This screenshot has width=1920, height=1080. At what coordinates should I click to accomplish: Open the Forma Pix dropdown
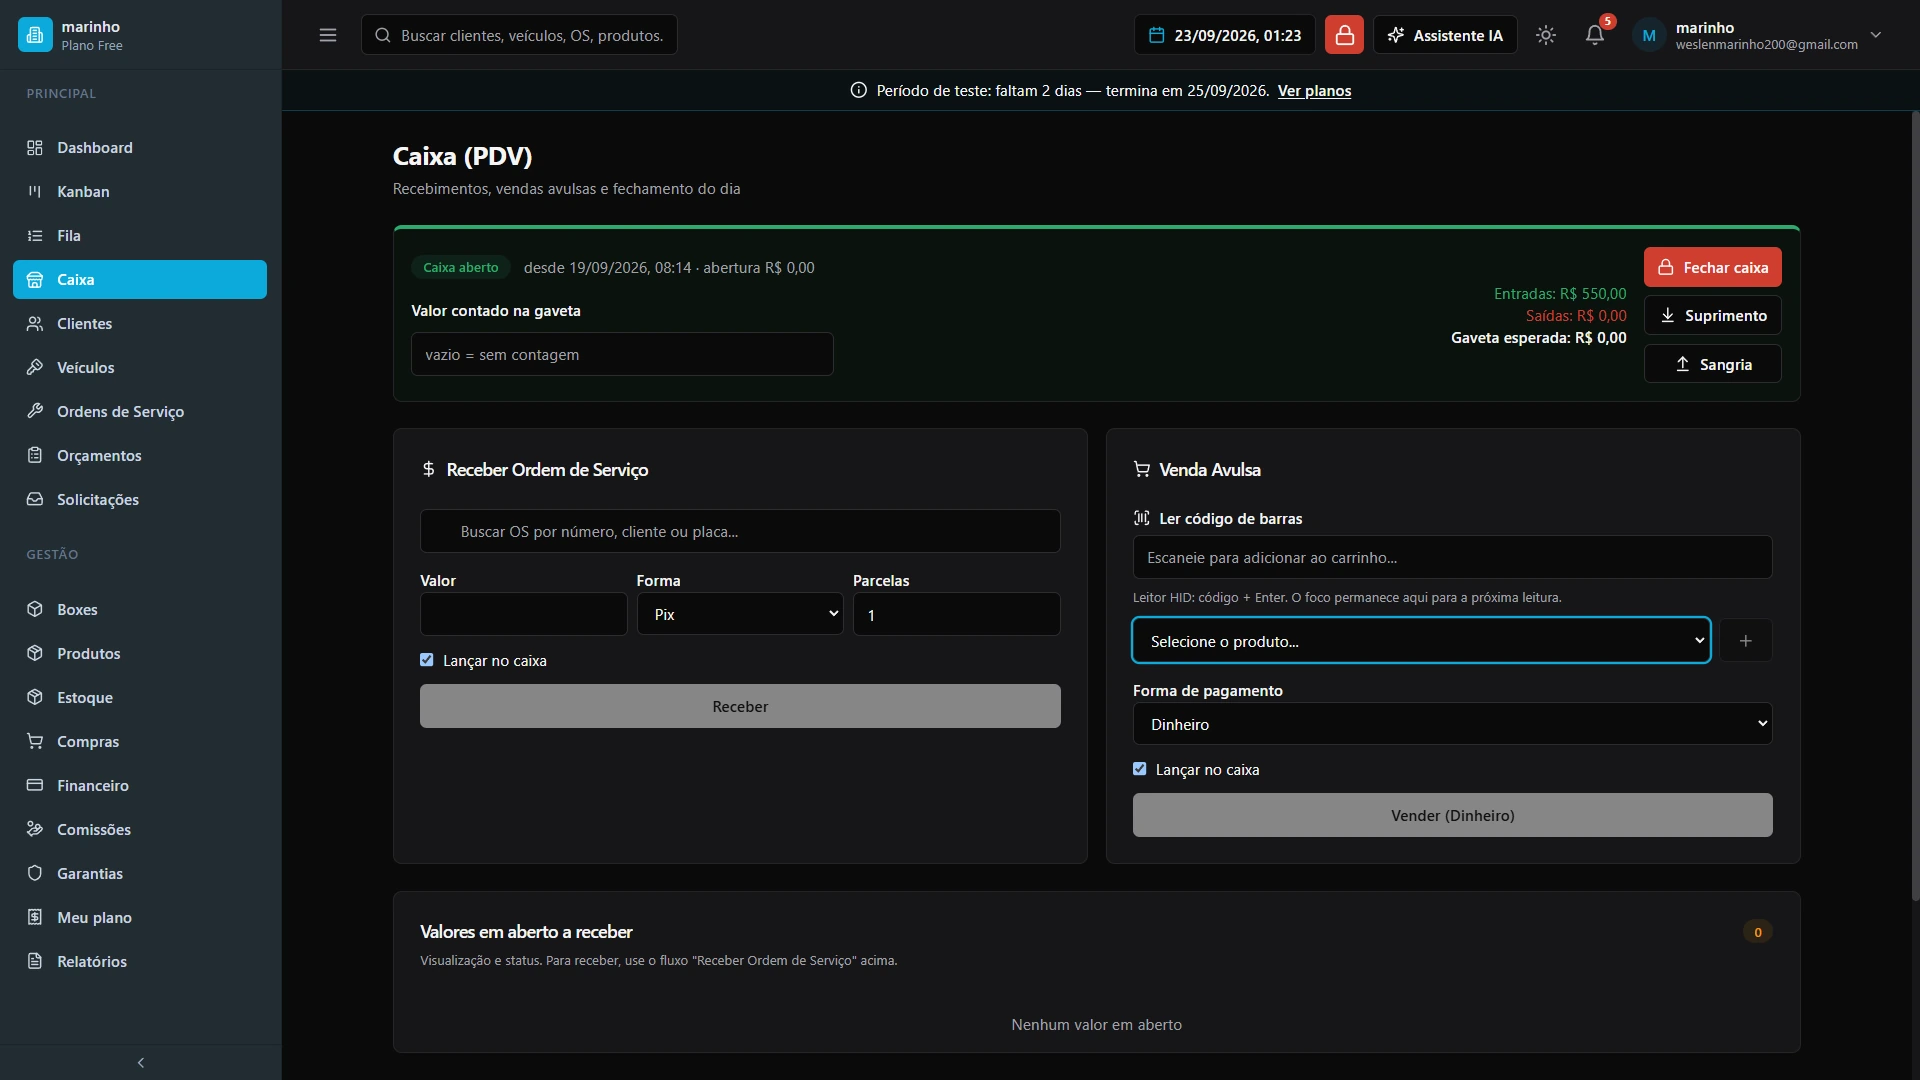coord(740,614)
